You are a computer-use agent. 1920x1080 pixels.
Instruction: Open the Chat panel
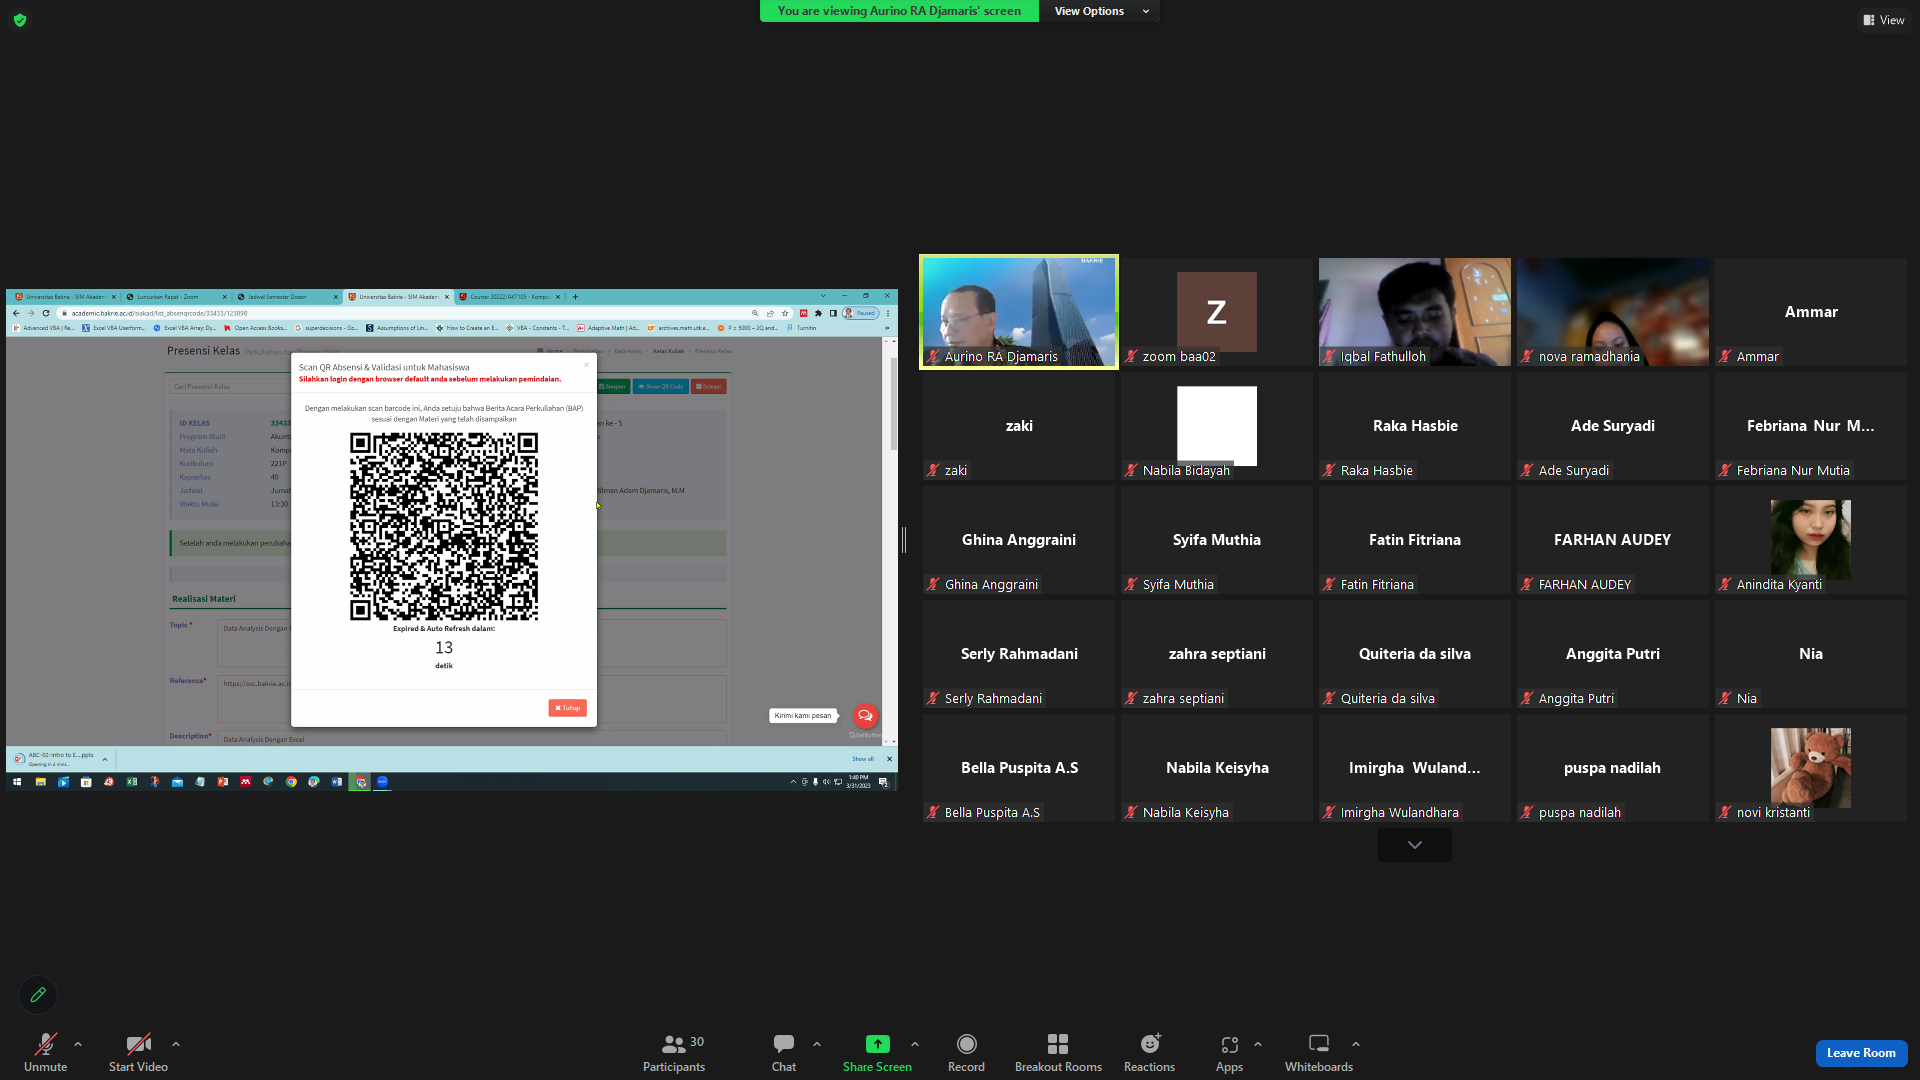coord(784,1053)
